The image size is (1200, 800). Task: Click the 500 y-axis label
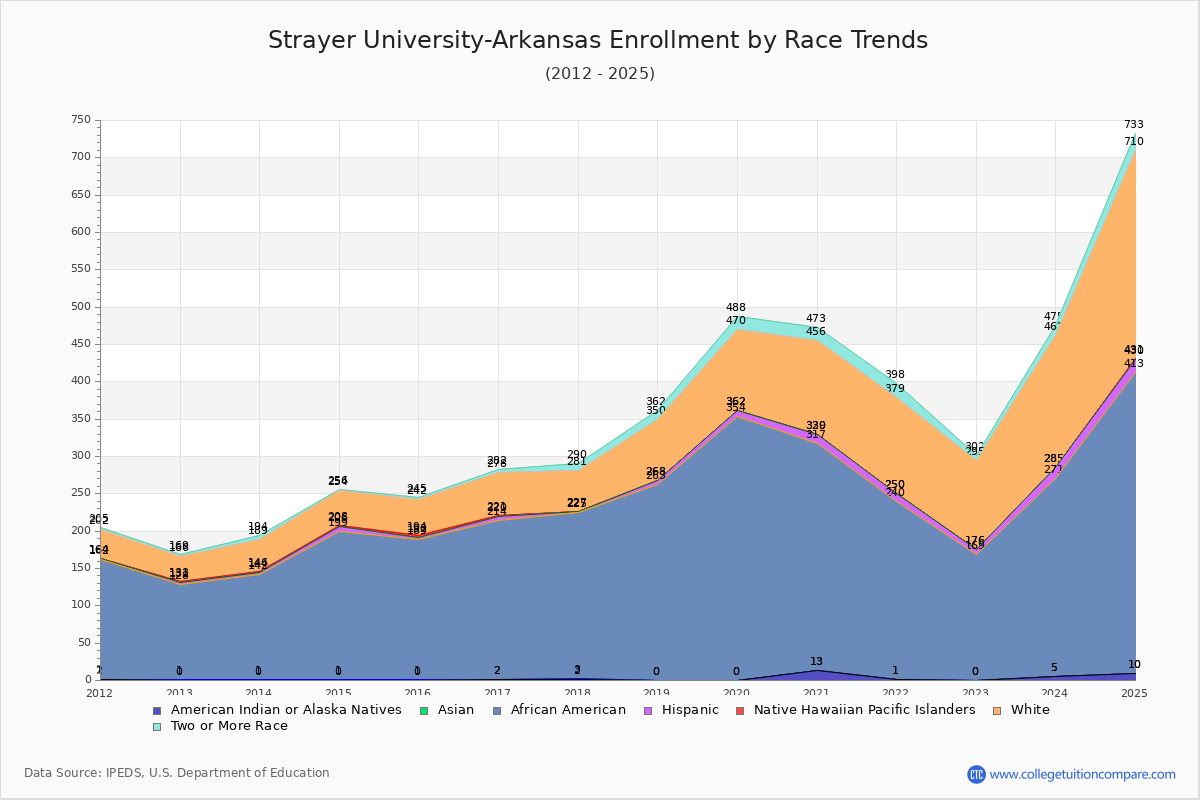(x=81, y=307)
